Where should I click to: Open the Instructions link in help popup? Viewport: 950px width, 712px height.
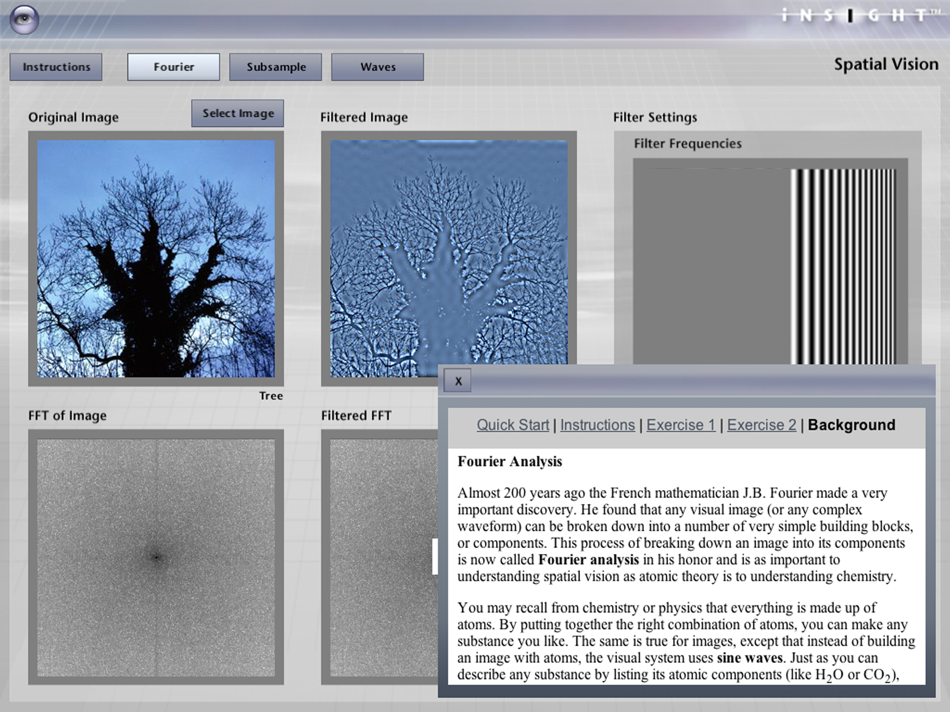coord(597,425)
